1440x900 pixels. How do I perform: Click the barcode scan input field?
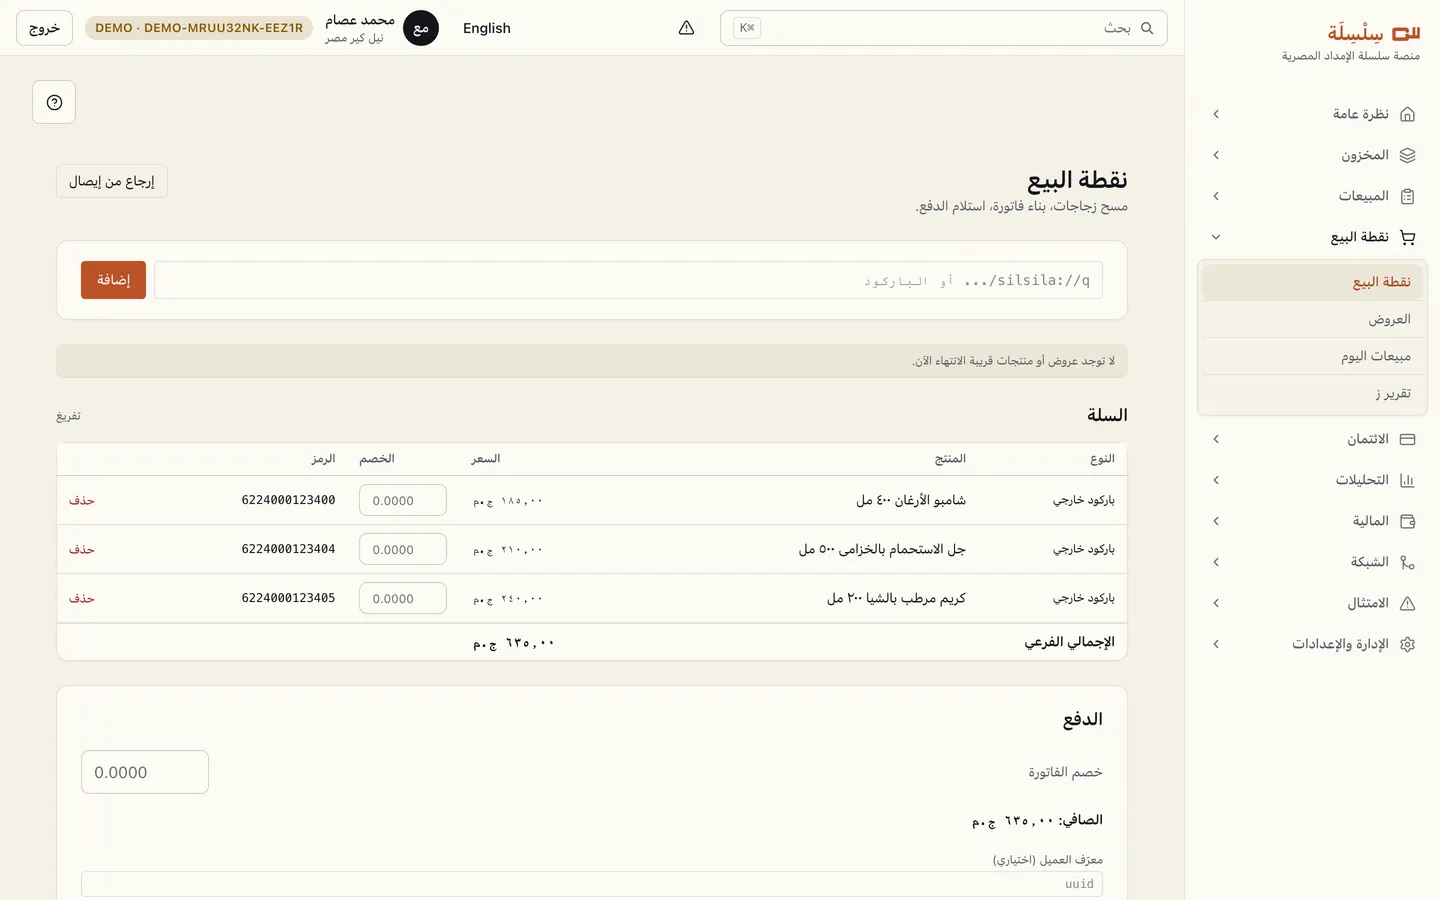pyautogui.click(x=628, y=280)
